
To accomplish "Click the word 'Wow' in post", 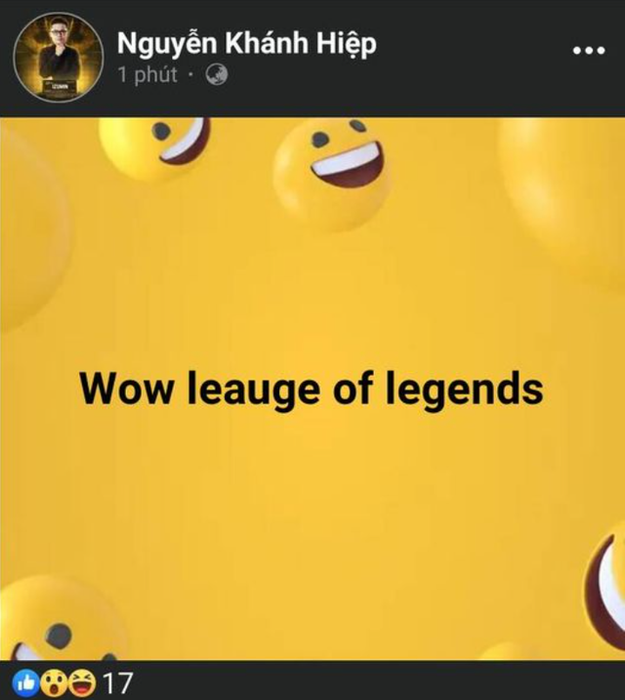I will 126,388.
